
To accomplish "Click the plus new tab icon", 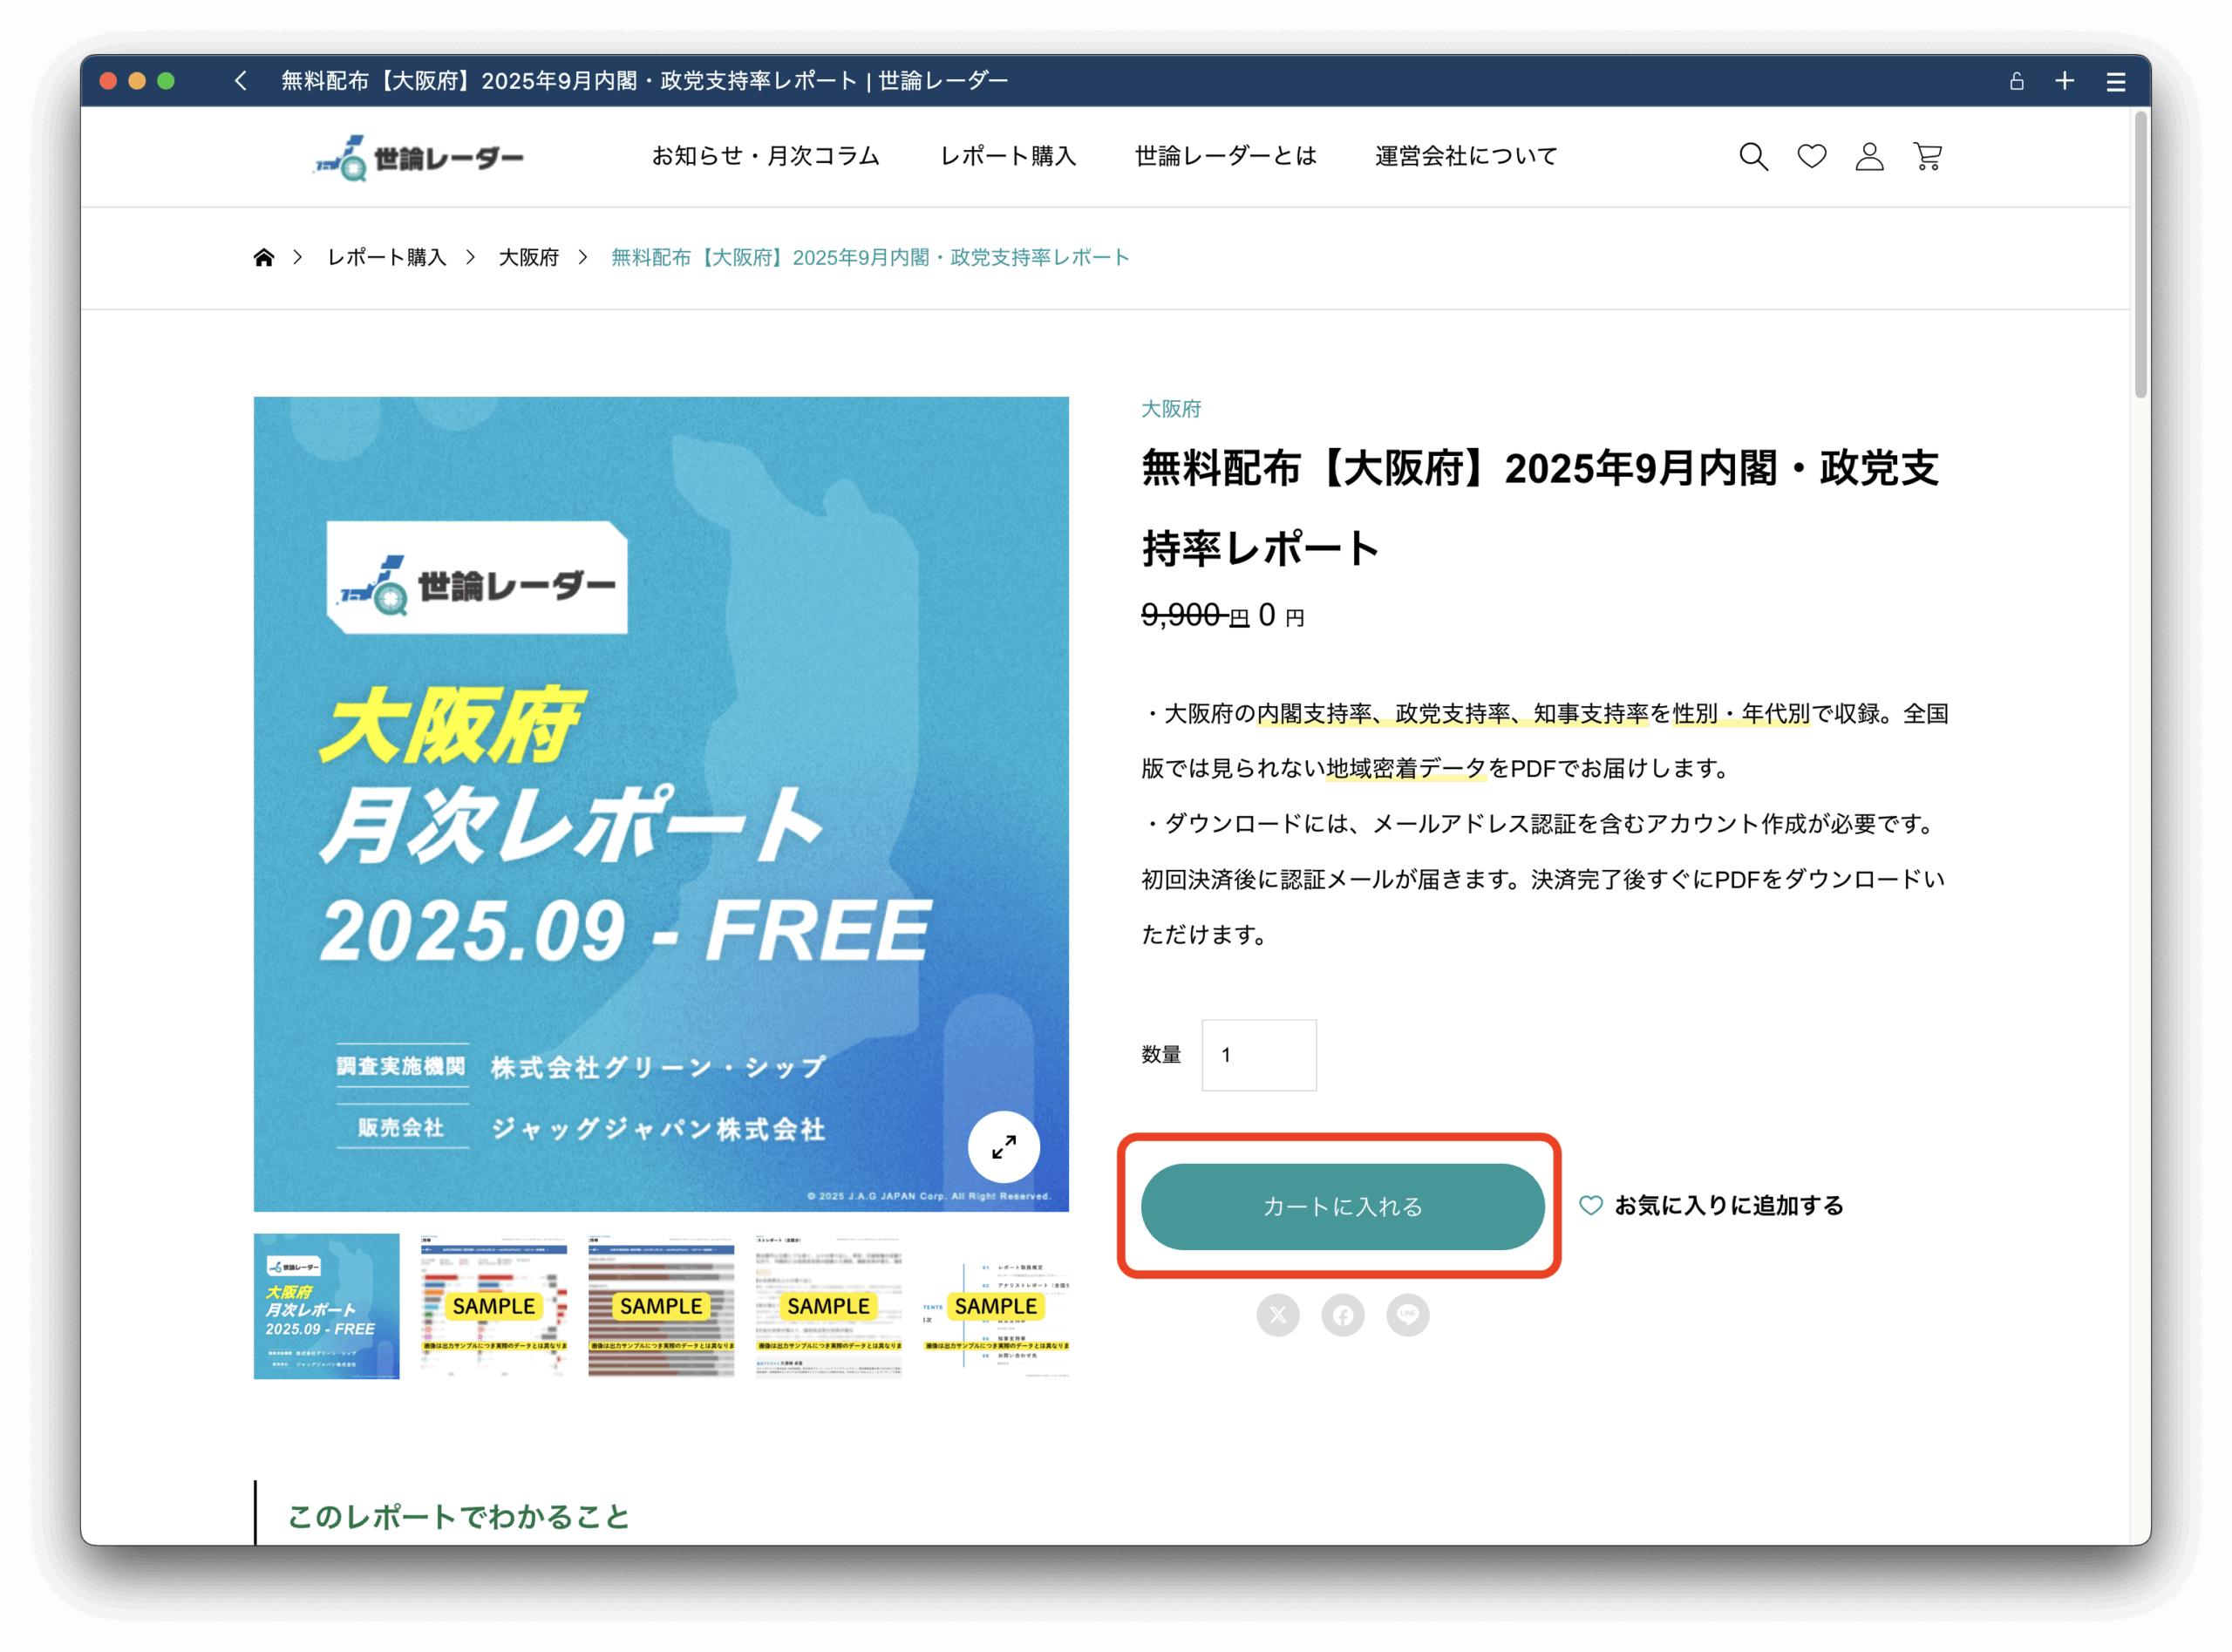I will 2065,81.
